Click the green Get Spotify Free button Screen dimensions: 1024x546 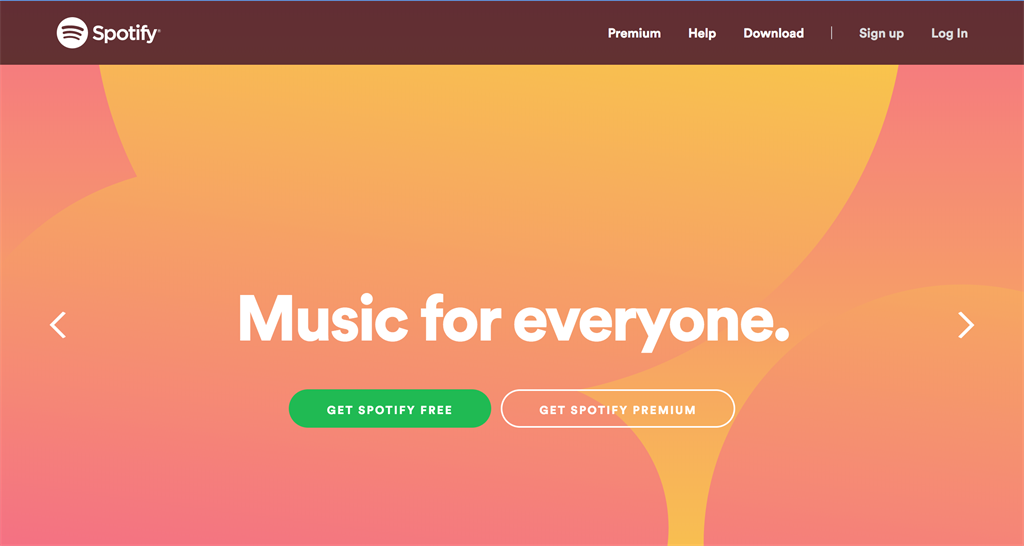(390, 409)
